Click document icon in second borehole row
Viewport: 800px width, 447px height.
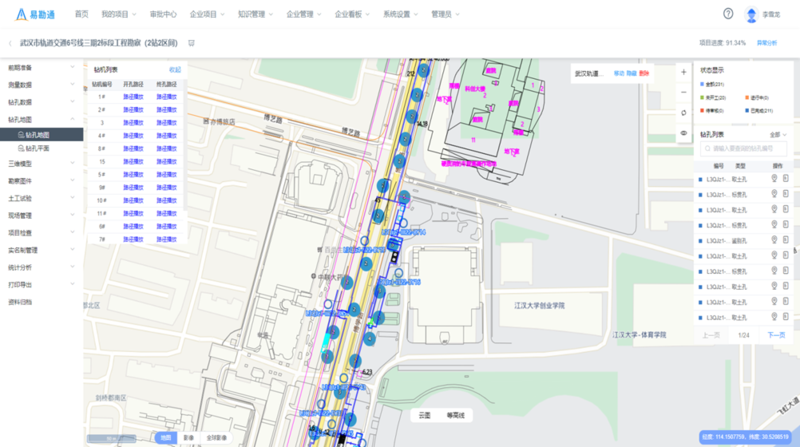click(786, 194)
